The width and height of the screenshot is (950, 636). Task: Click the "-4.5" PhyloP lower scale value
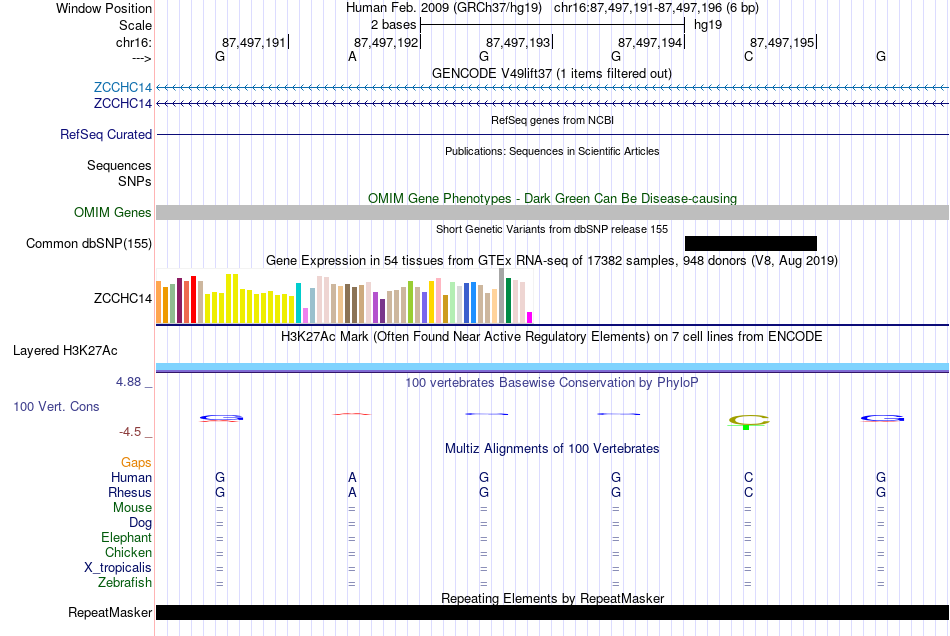(x=130, y=432)
